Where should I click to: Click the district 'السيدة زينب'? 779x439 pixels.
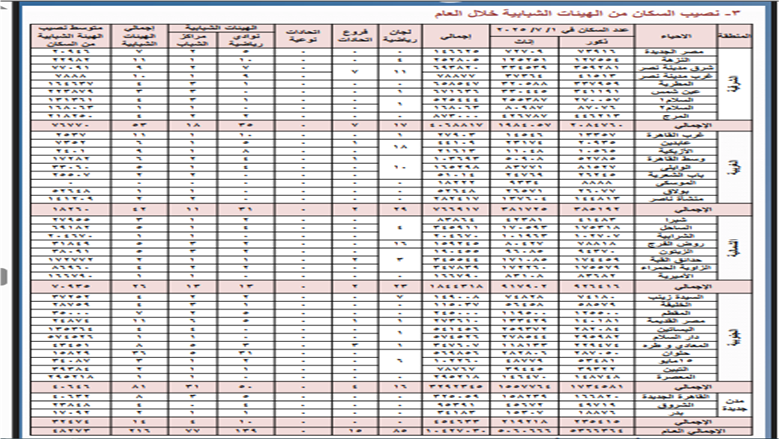pyautogui.click(x=675, y=297)
